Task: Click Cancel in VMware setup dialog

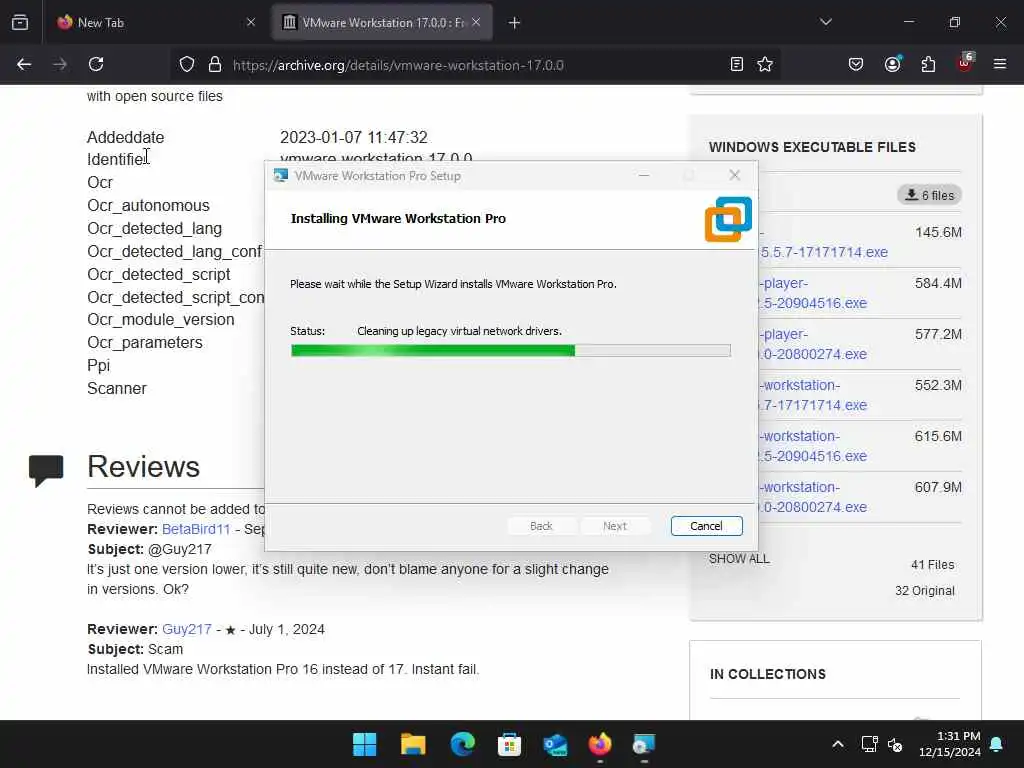Action: pos(706,526)
